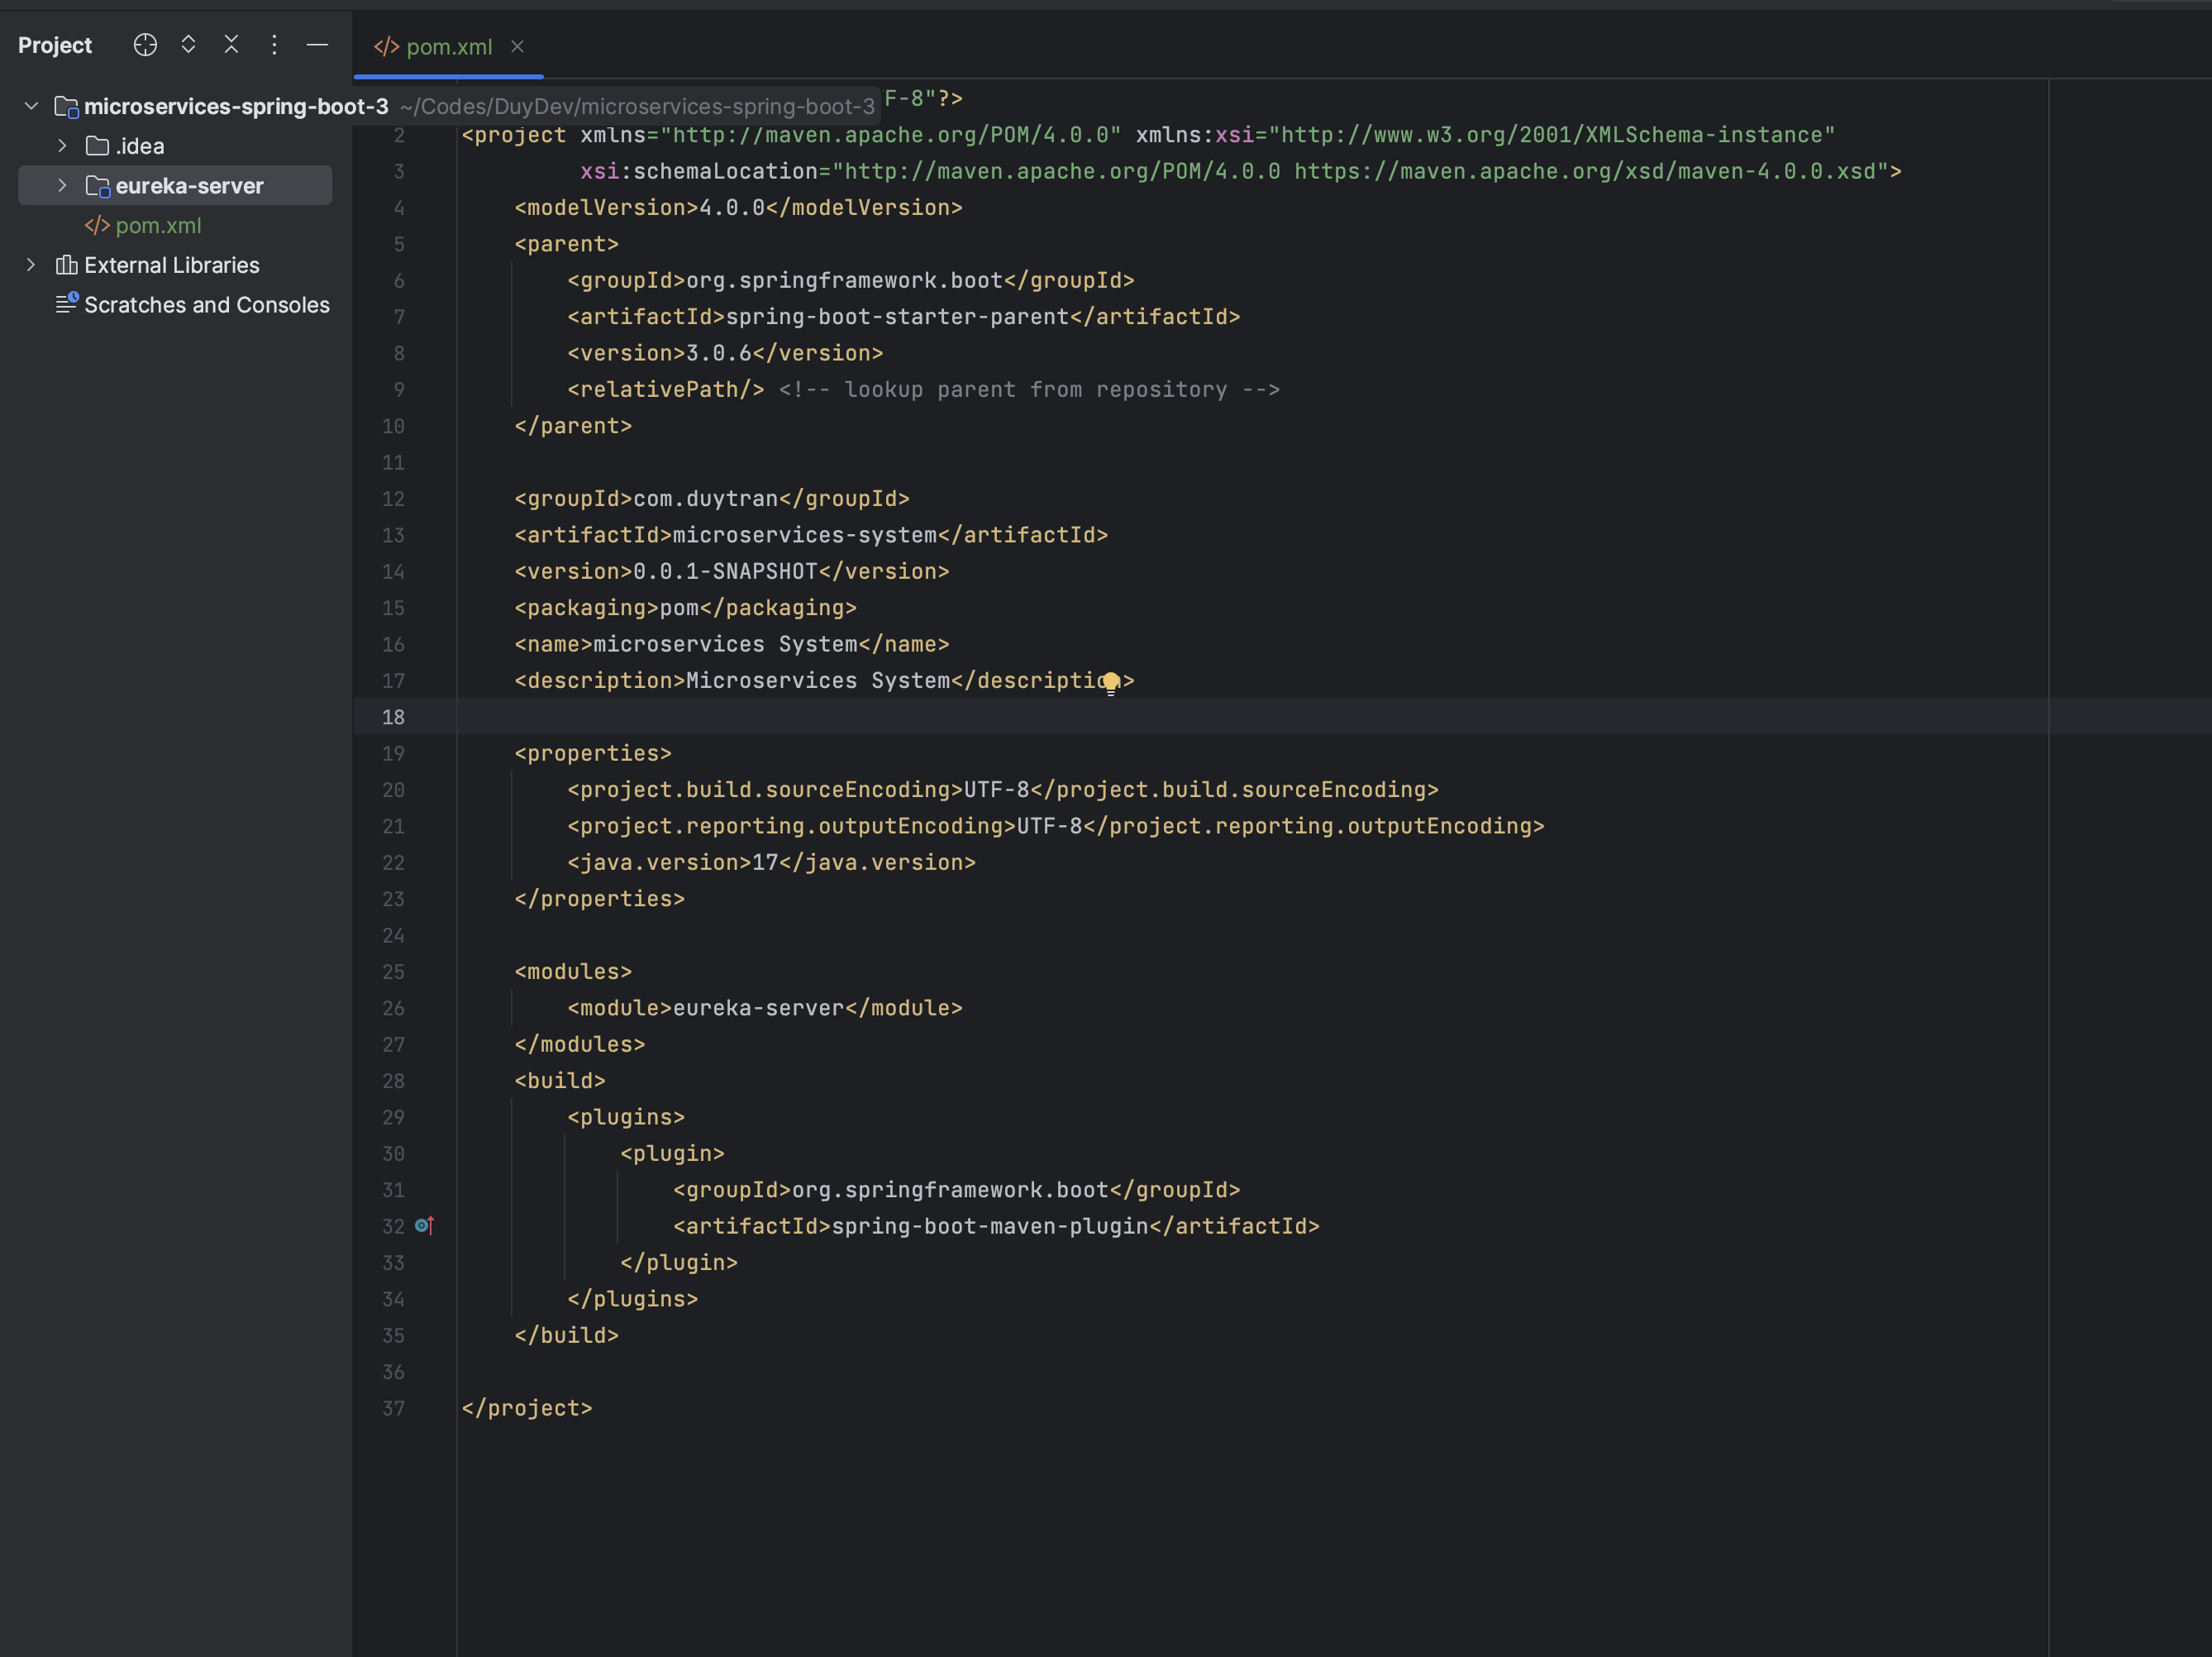Image resolution: width=2212 pixels, height=1657 pixels.
Task: Select pom.xml in the project tree
Action: [x=157, y=225]
